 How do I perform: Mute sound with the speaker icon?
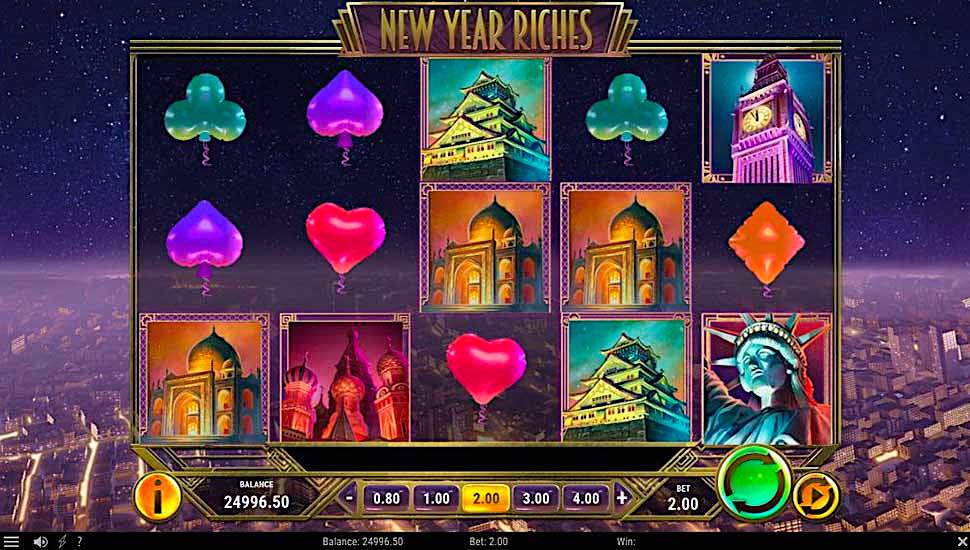click(x=41, y=542)
